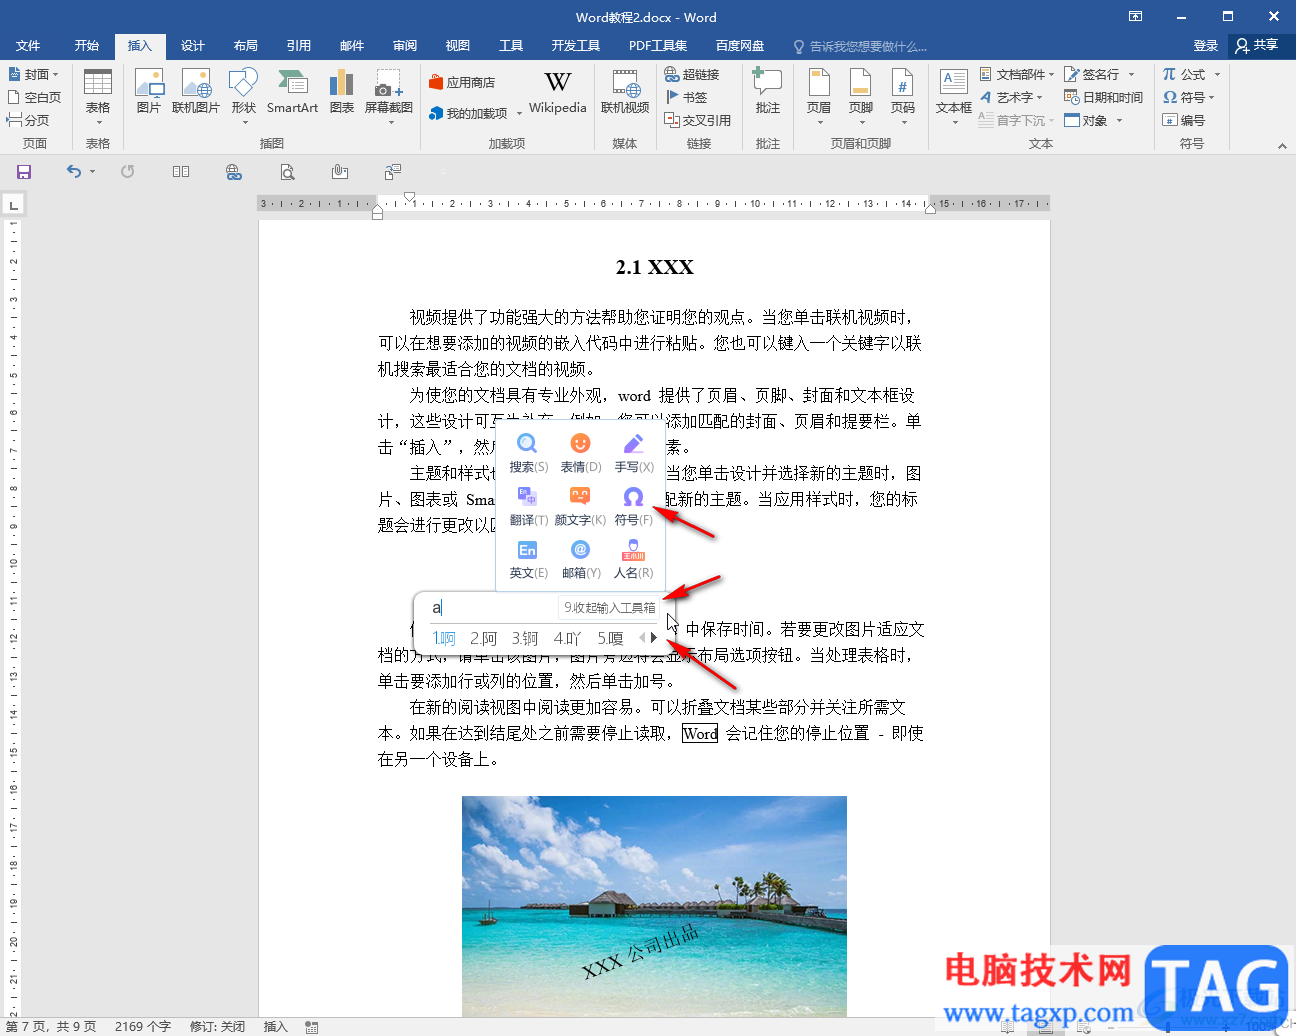Click 表情(D) emoji in input toolbox
Image resolution: width=1296 pixels, height=1036 pixels.
pyautogui.click(x=580, y=453)
